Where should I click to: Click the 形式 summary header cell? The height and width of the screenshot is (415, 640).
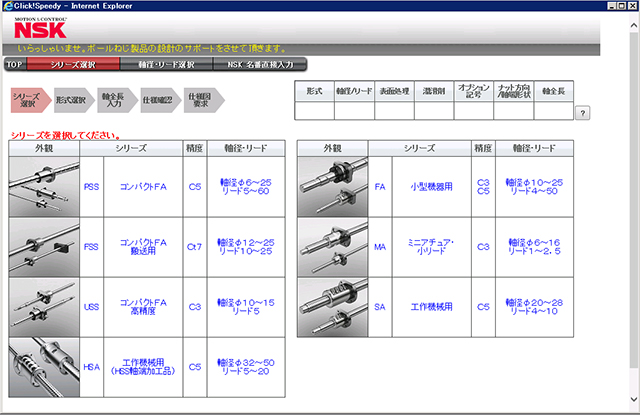pos(314,91)
